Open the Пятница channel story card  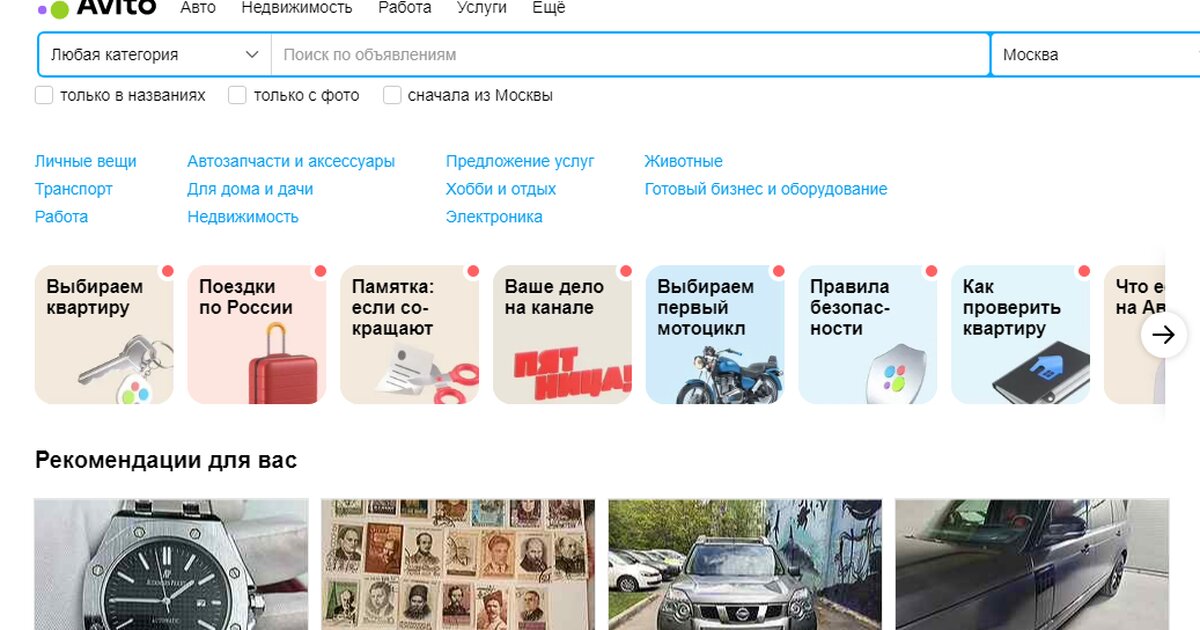[x=563, y=334]
